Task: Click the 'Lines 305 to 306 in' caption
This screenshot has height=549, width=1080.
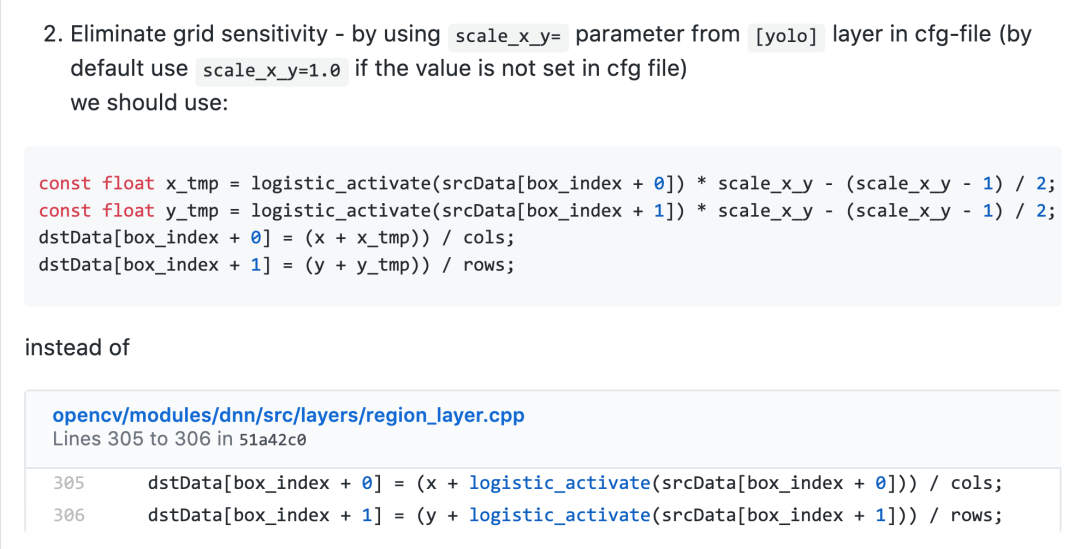Action: coord(143,439)
